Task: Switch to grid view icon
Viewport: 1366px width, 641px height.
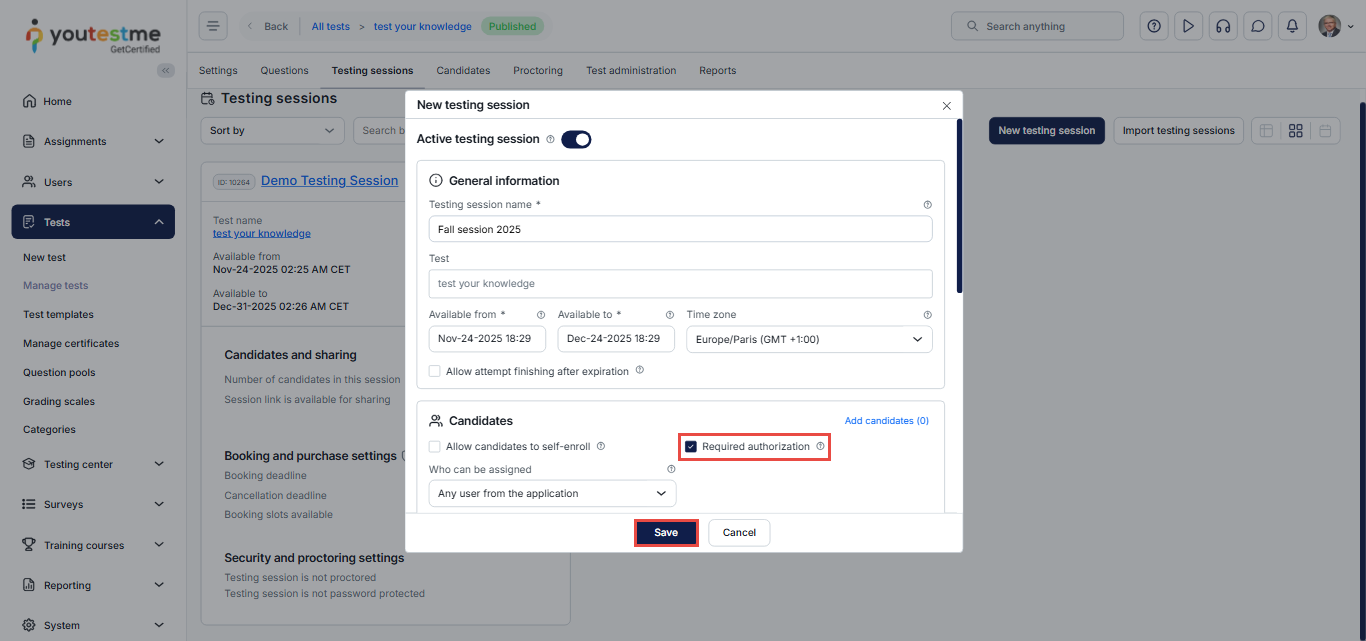Action: tap(1296, 131)
